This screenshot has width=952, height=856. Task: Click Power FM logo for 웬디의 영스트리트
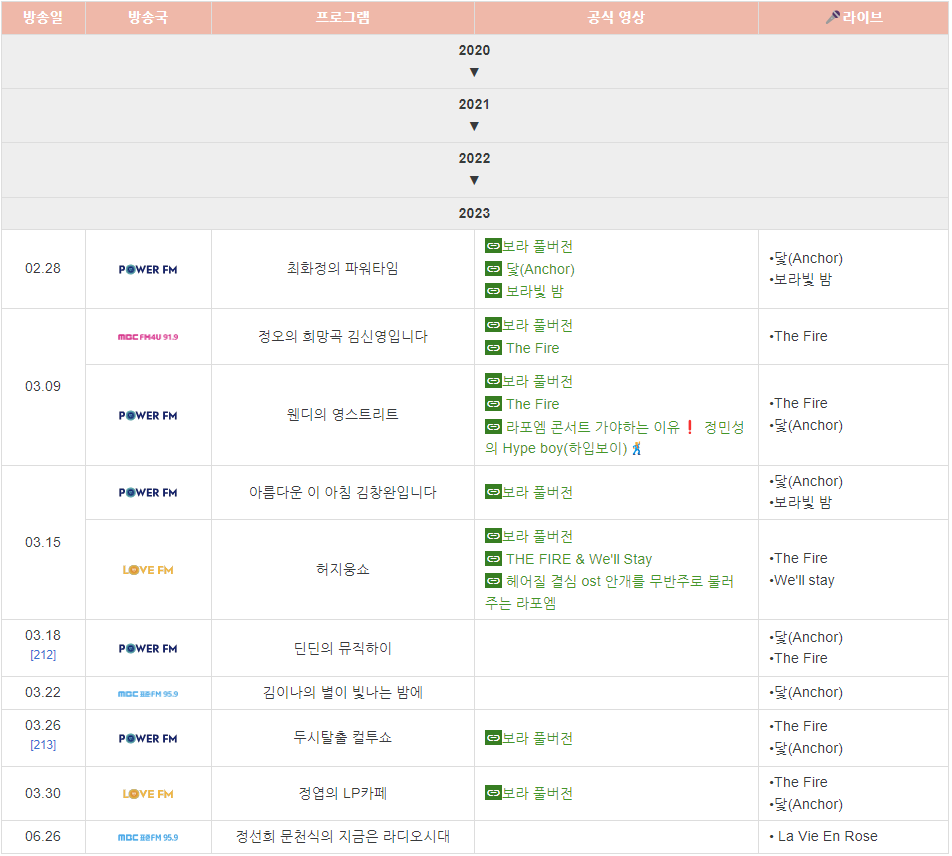pos(148,416)
